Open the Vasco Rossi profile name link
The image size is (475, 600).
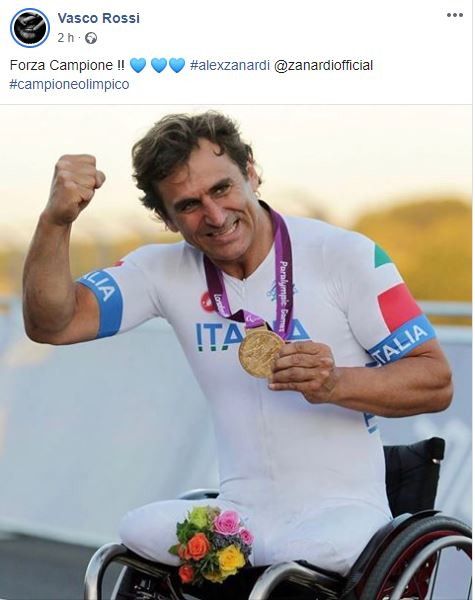pos(98,18)
